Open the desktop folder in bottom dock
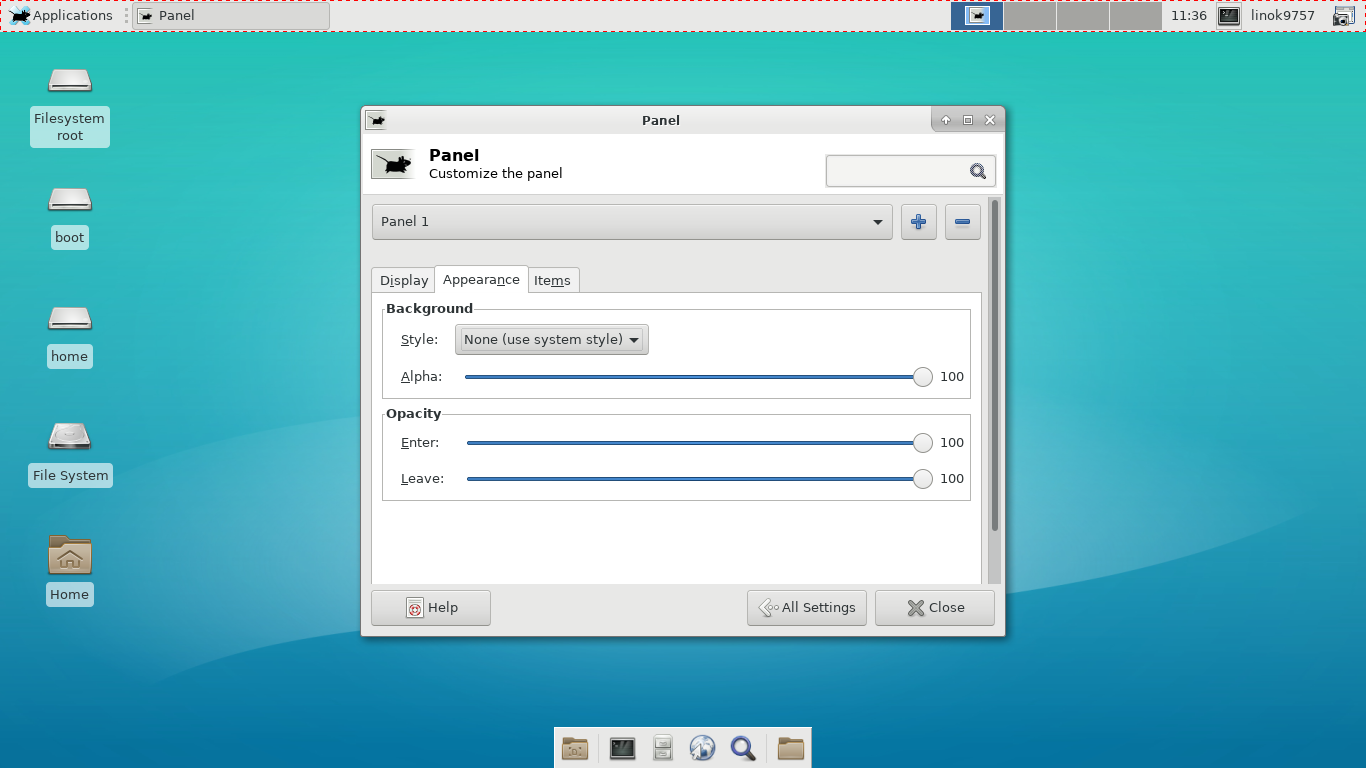 (x=575, y=748)
